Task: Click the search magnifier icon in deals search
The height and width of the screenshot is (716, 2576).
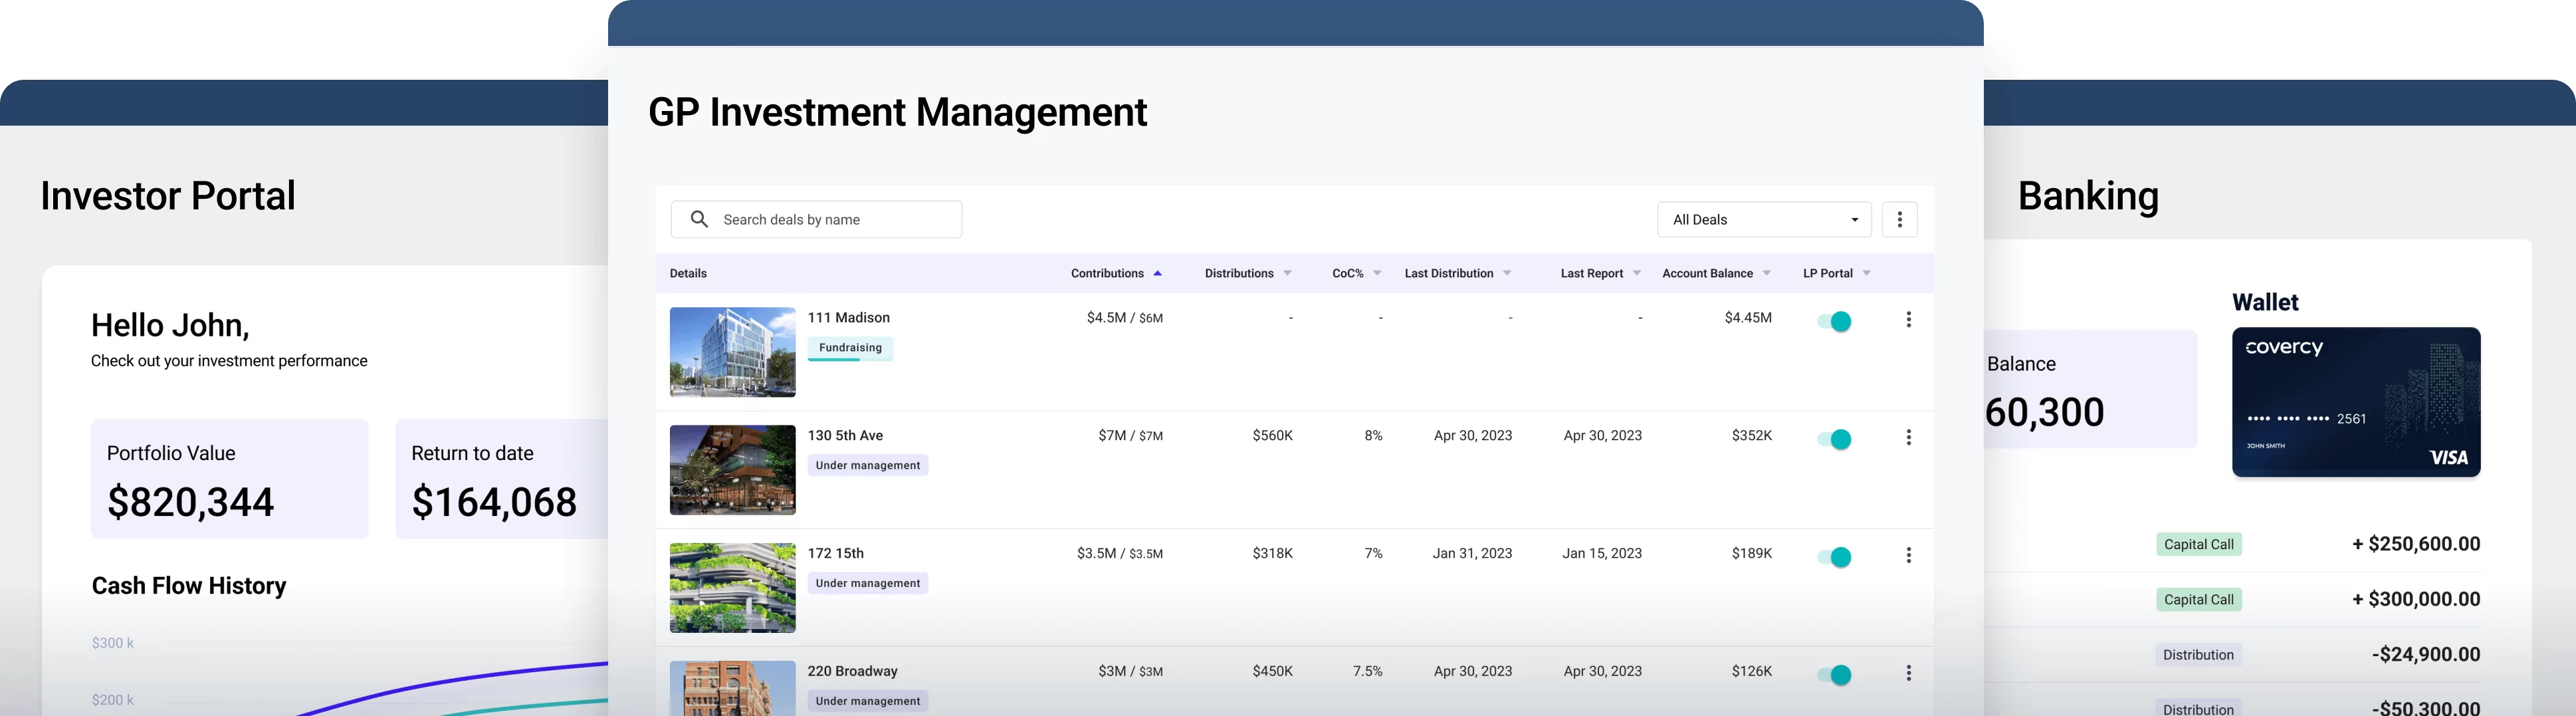Action: tap(700, 219)
